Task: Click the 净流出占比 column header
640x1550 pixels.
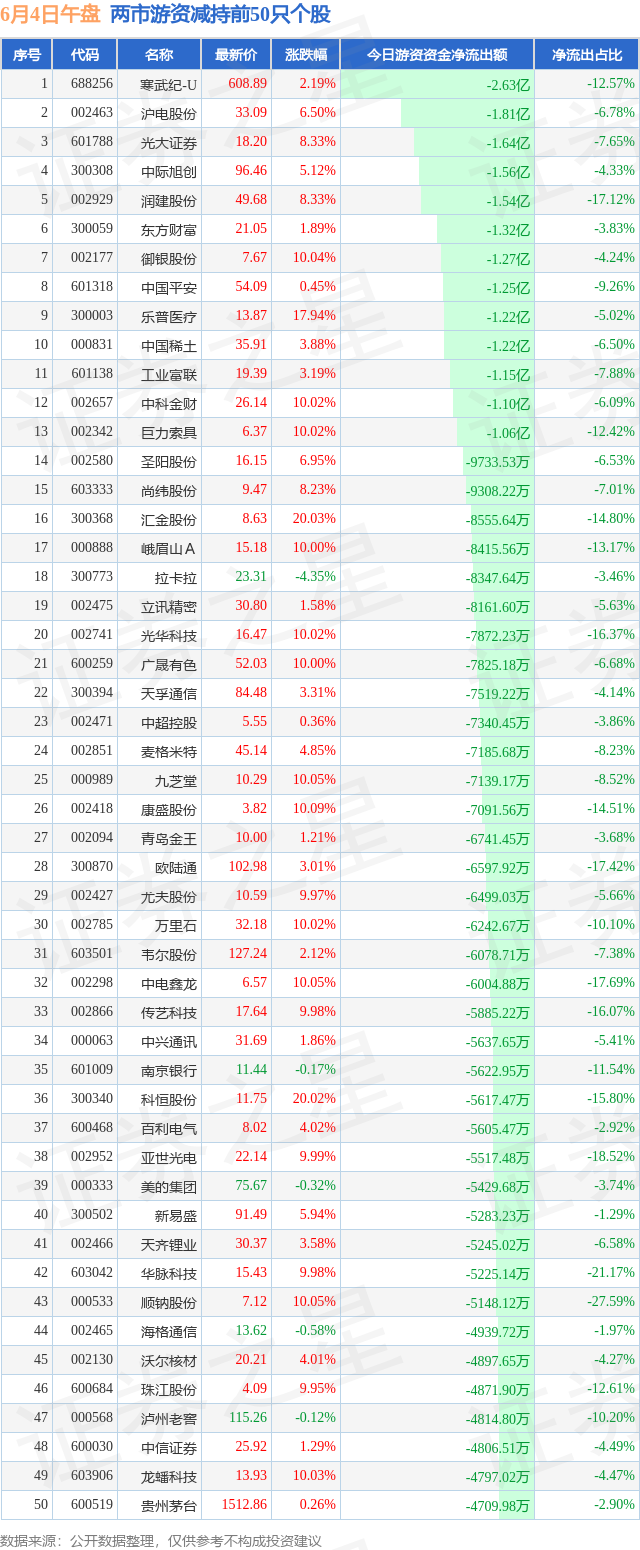Action: point(586,55)
